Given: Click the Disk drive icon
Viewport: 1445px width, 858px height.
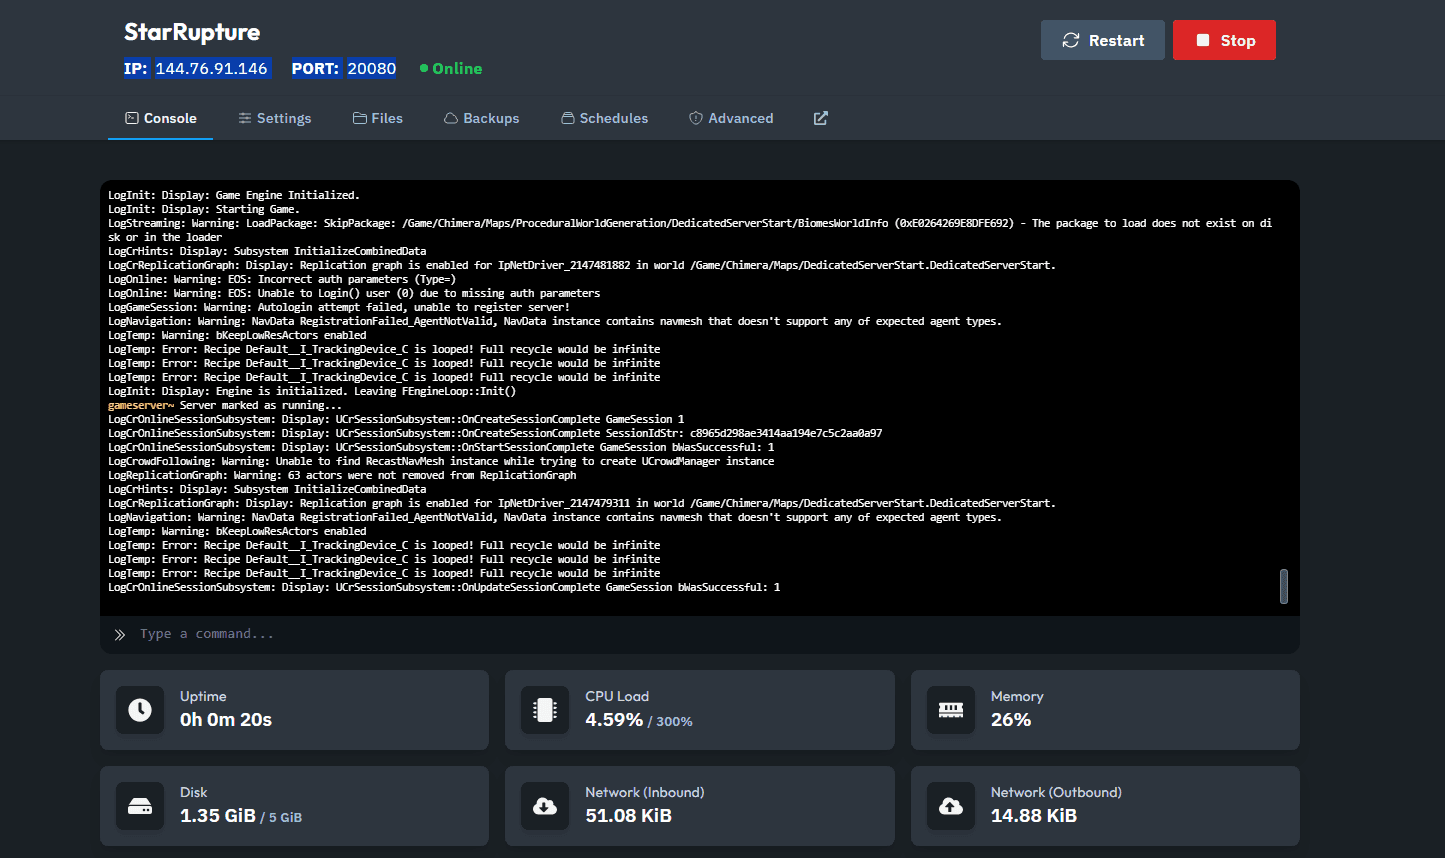Looking at the screenshot, I should click(x=140, y=806).
